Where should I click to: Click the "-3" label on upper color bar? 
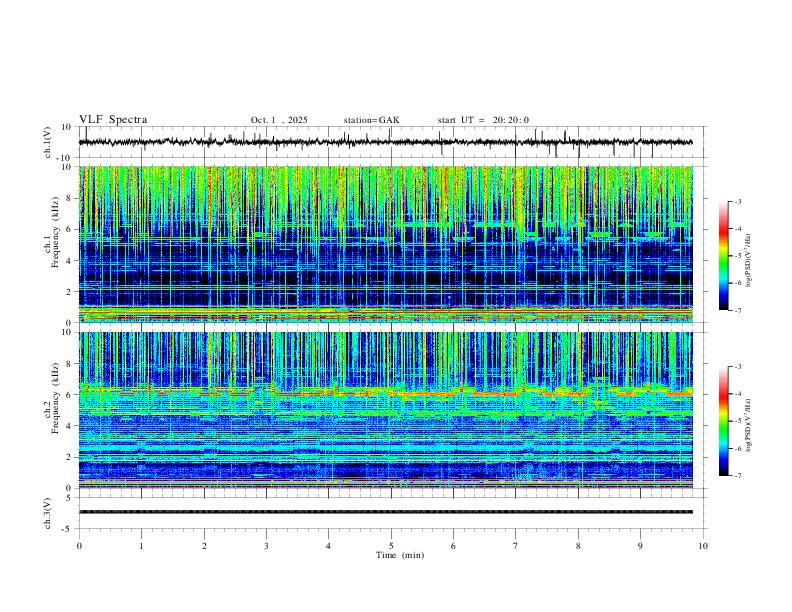737,201
